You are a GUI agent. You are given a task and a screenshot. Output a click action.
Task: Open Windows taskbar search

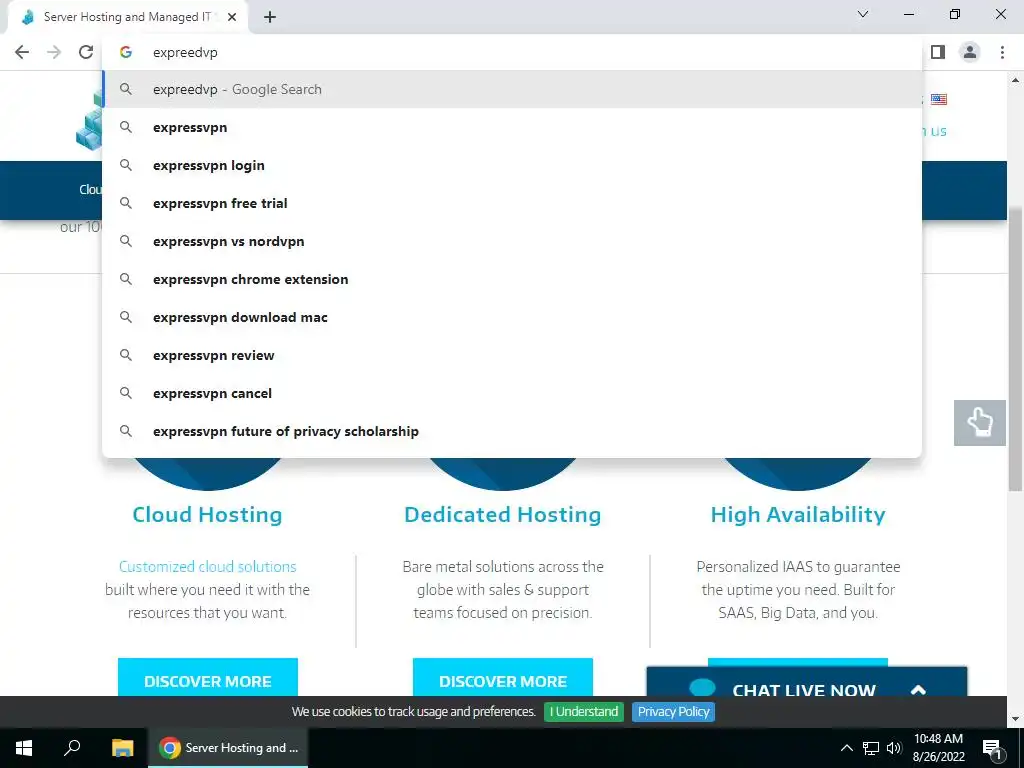click(x=72, y=748)
